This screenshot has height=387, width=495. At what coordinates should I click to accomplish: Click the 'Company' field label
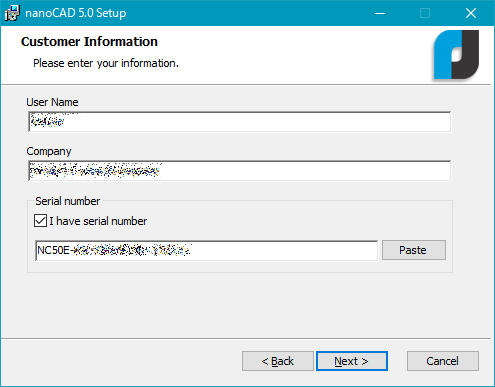click(x=49, y=151)
